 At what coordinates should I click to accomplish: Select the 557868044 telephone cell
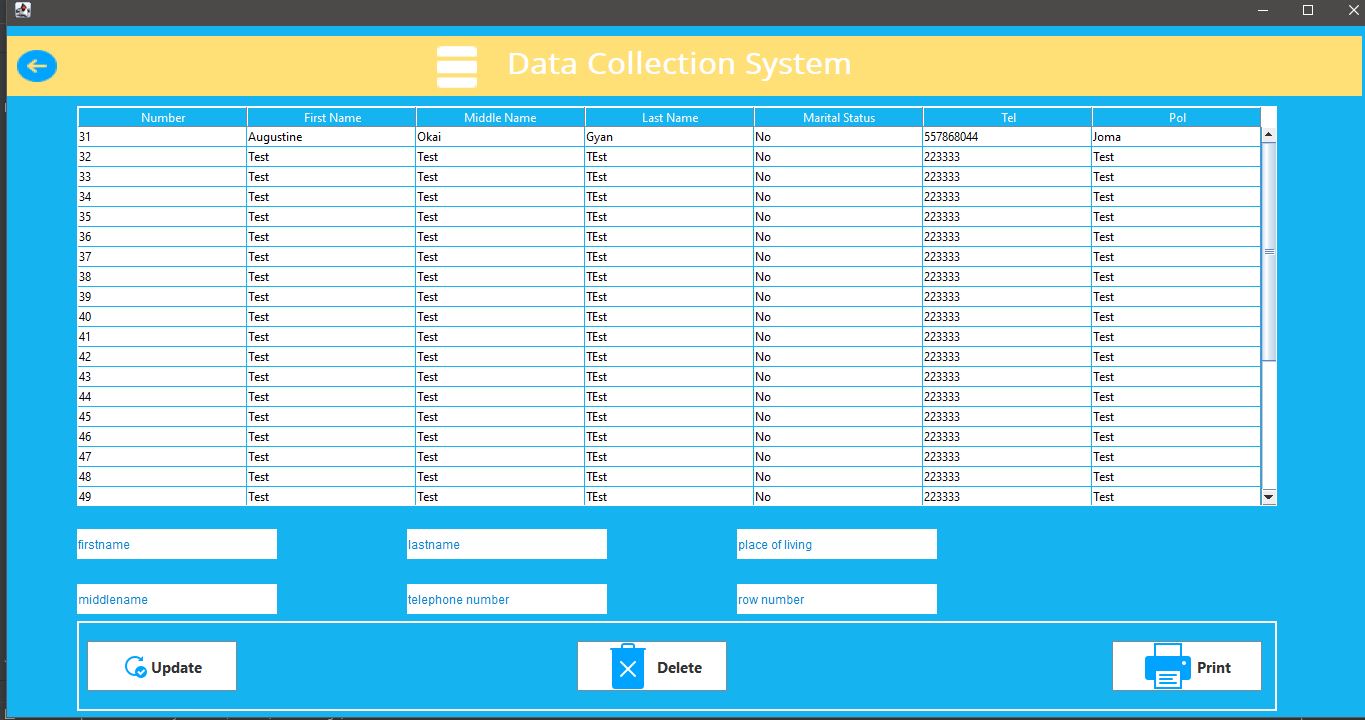(1007, 137)
